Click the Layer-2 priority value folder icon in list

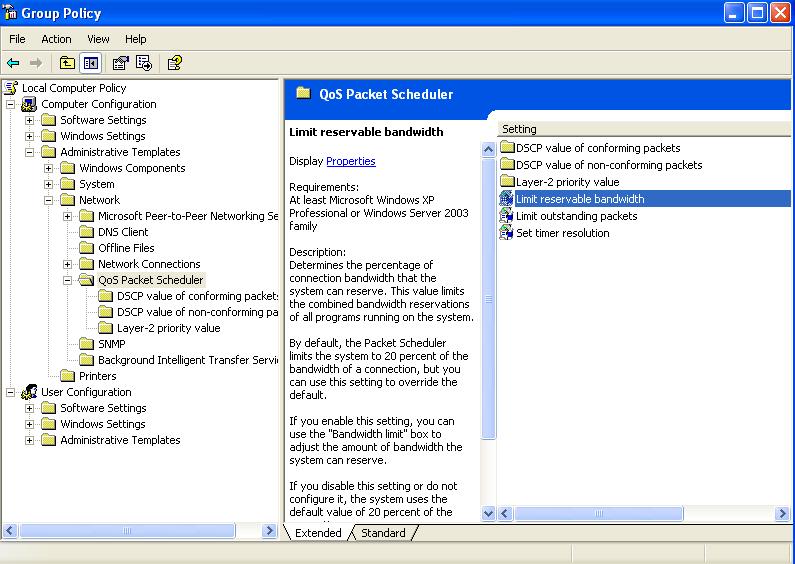pyautogui.click(x=508, y=182)
